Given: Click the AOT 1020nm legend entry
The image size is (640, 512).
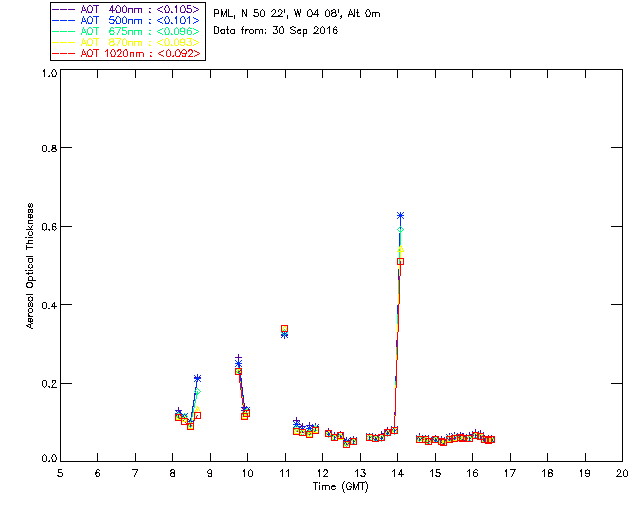Looking at the screenshot, I should (x=127, y=53).
